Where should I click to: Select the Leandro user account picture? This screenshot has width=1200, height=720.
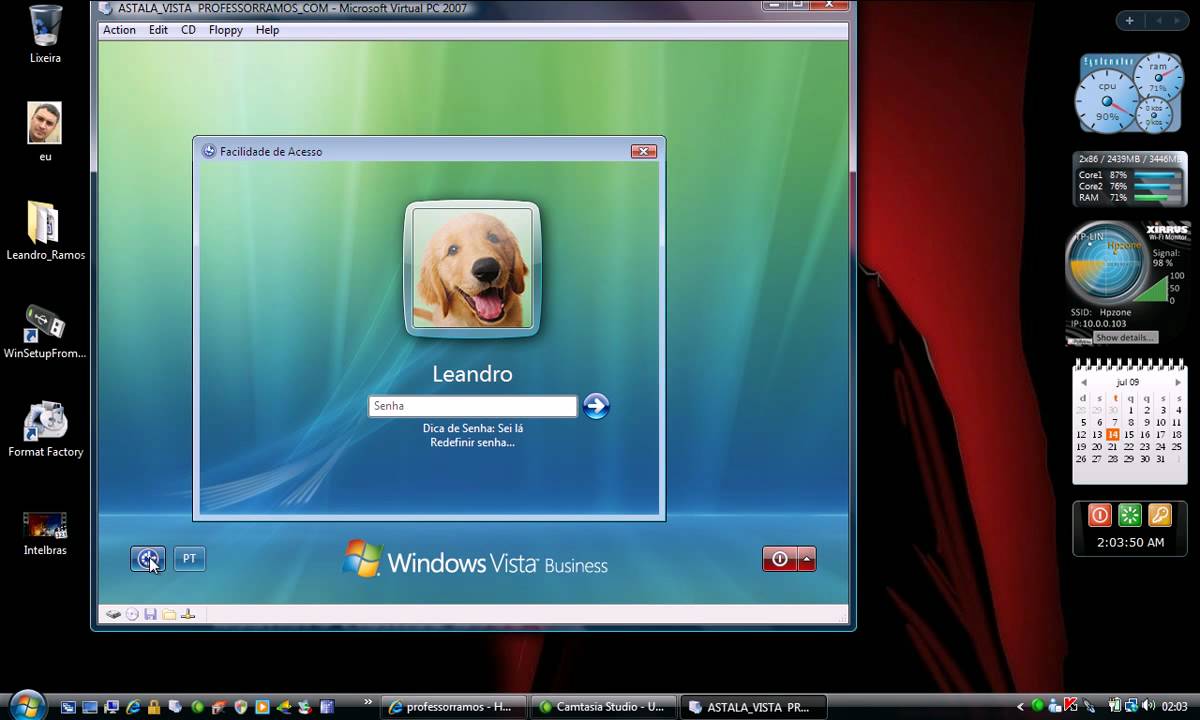click(x=472, y=268)
